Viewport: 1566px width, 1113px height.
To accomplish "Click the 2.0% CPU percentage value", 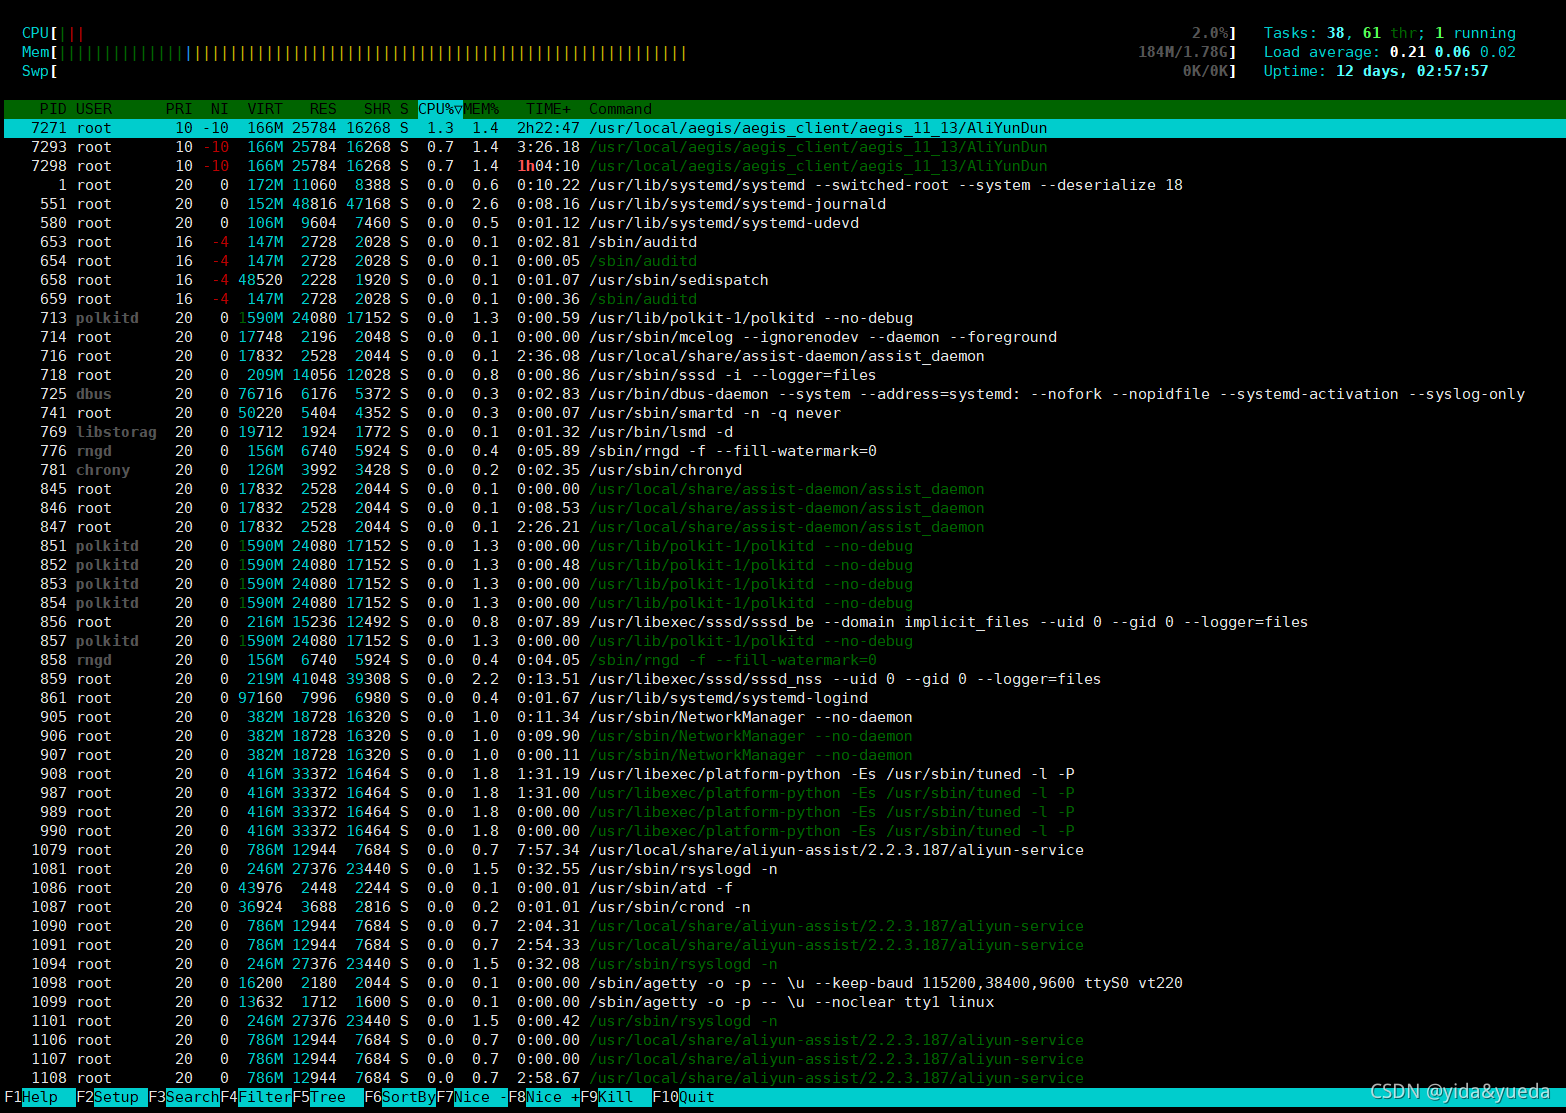I will (1210, 33).
